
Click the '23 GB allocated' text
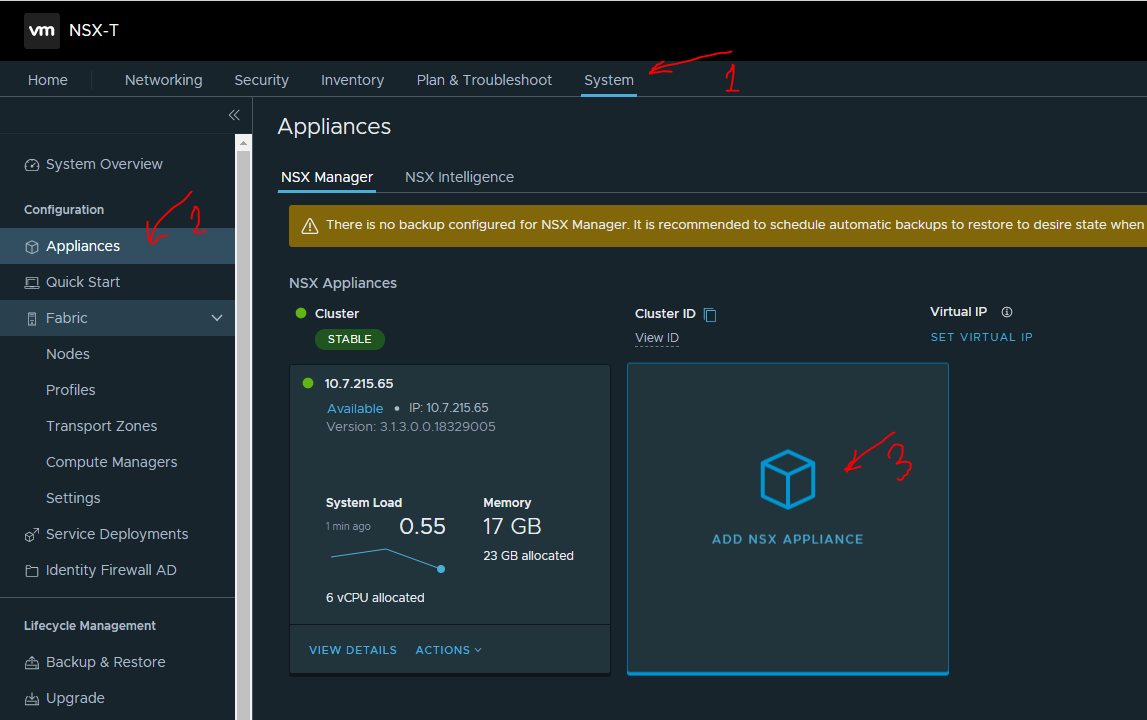pos(528,556)
